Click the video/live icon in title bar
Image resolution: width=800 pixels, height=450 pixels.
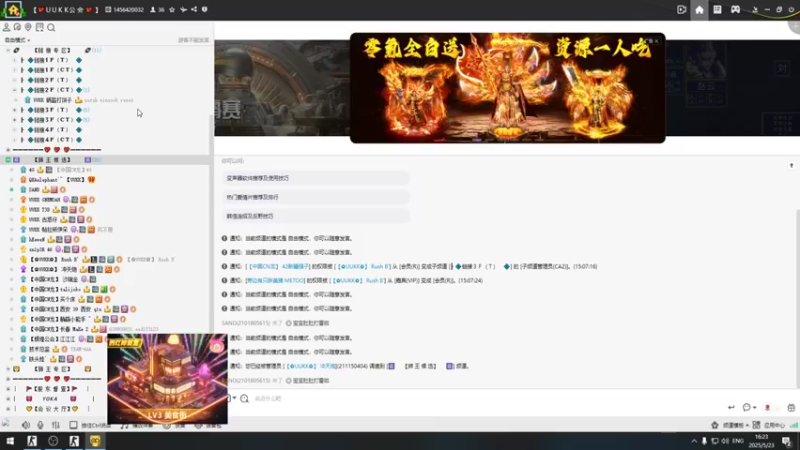click(x=681, y=10)
